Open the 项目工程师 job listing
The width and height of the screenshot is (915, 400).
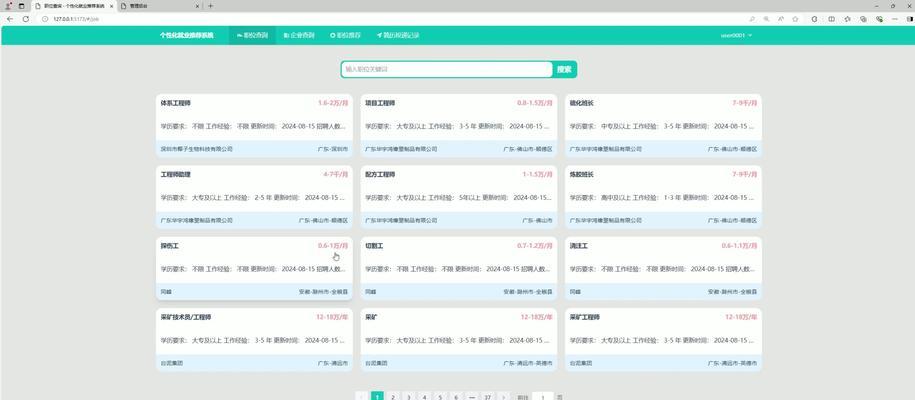457,125
